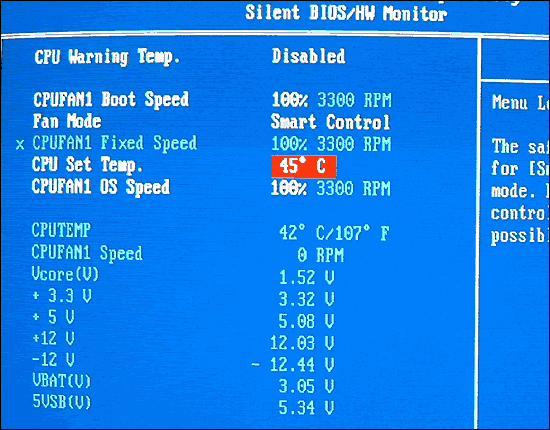This screenshot has height=430, width=550.
Task: Click the +12 V 12.03 V reading
Action: click(x=302, y=342)
